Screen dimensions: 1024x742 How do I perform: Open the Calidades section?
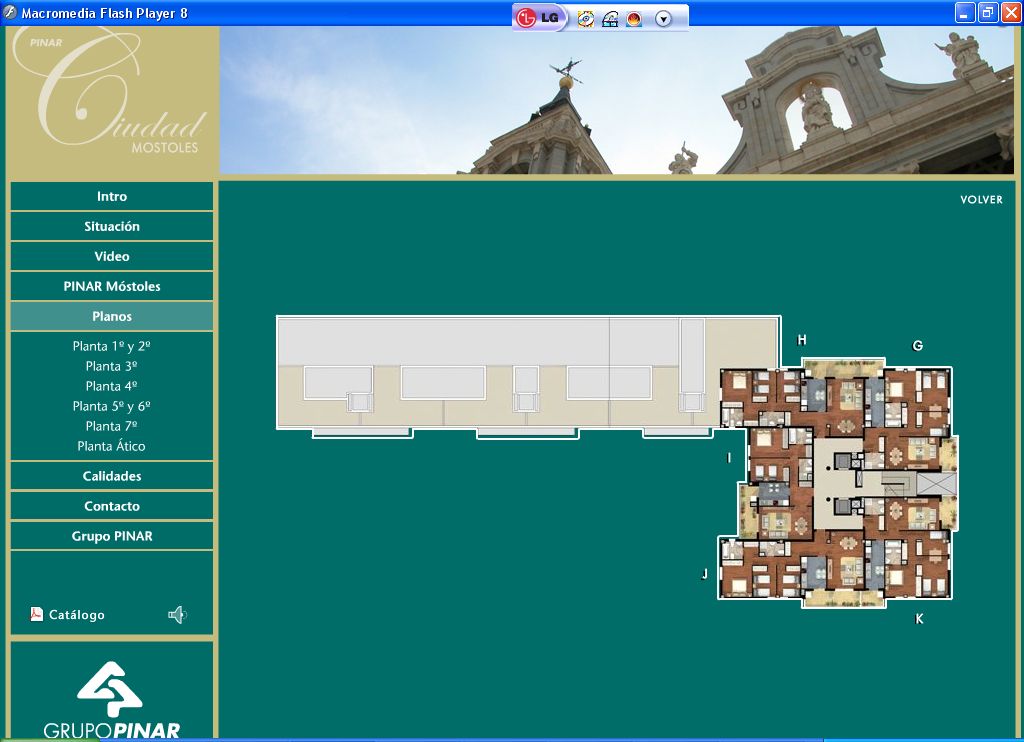[112, 477]
